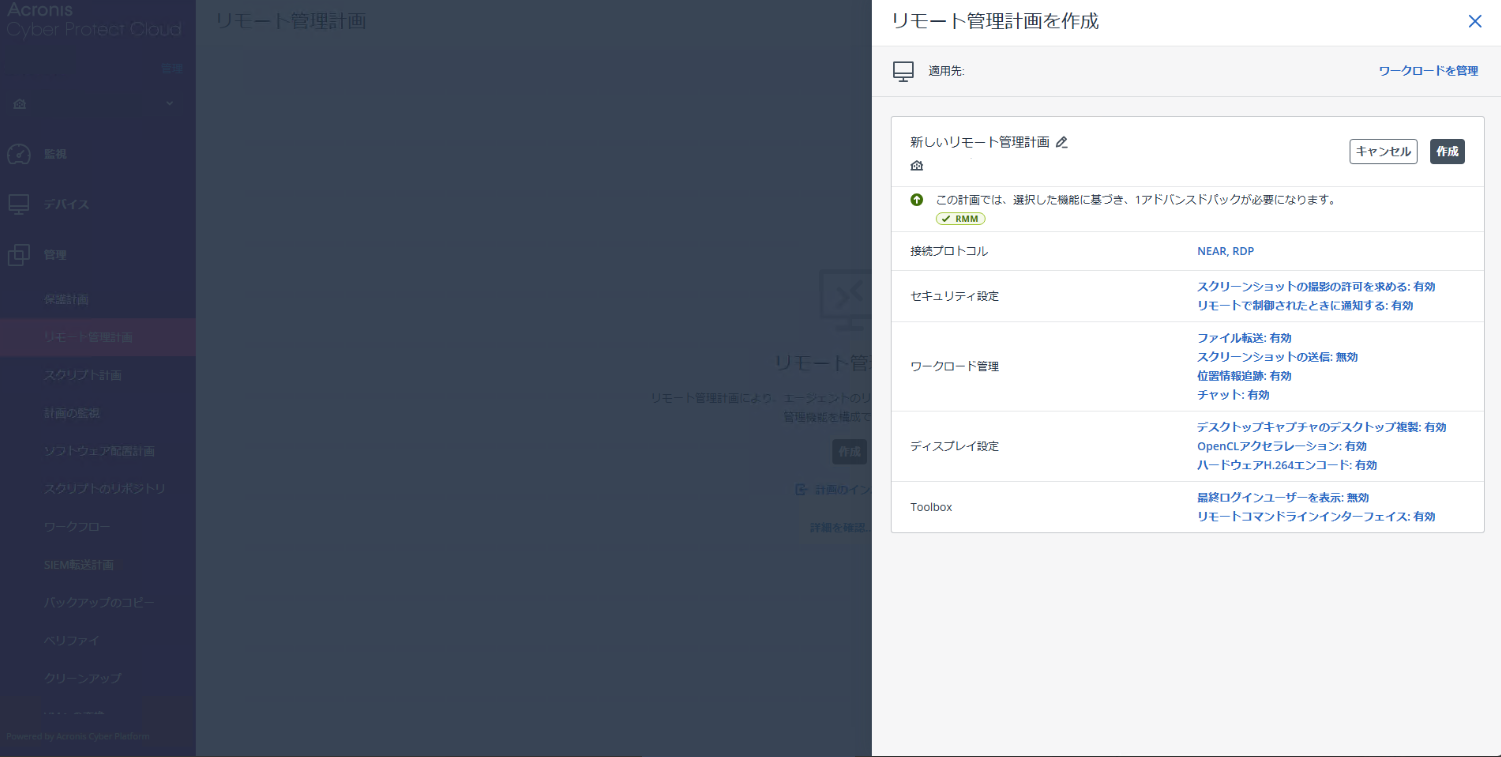Click the 監視 gauge icon in sidebar
Viewport: 1501px width, 757px height.
click(x=18, y=154)
